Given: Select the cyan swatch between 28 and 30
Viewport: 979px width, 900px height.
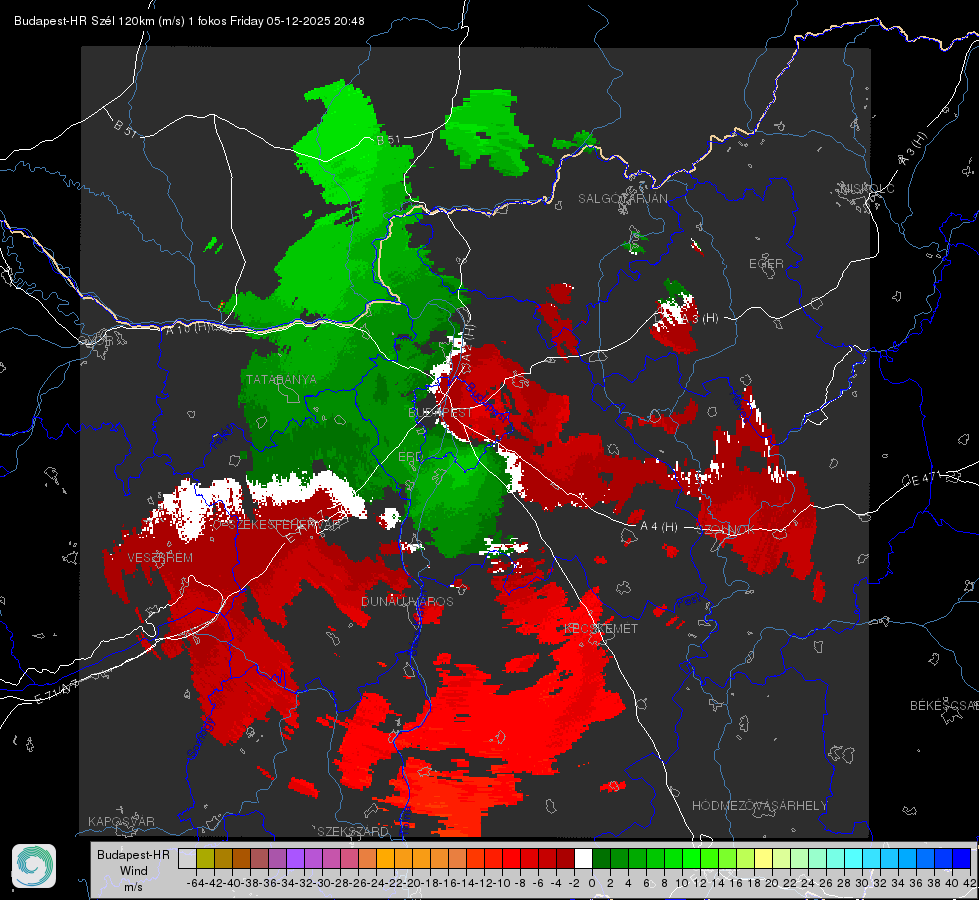Looking at the screenshot, I should [853, 858].
